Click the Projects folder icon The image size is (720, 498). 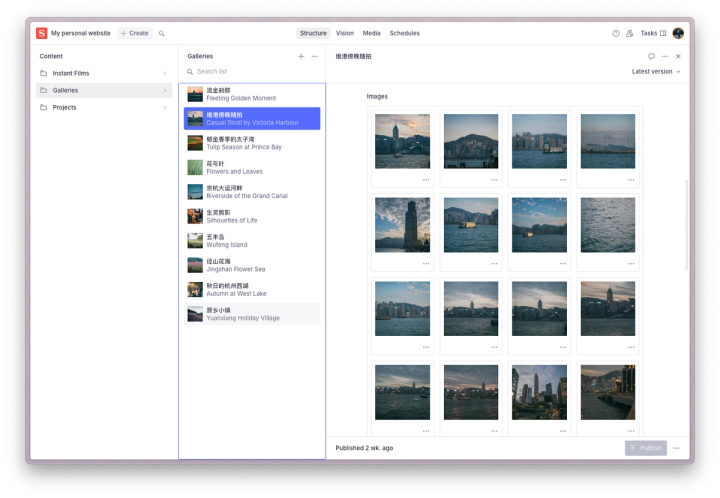click(x=44, y=107)
